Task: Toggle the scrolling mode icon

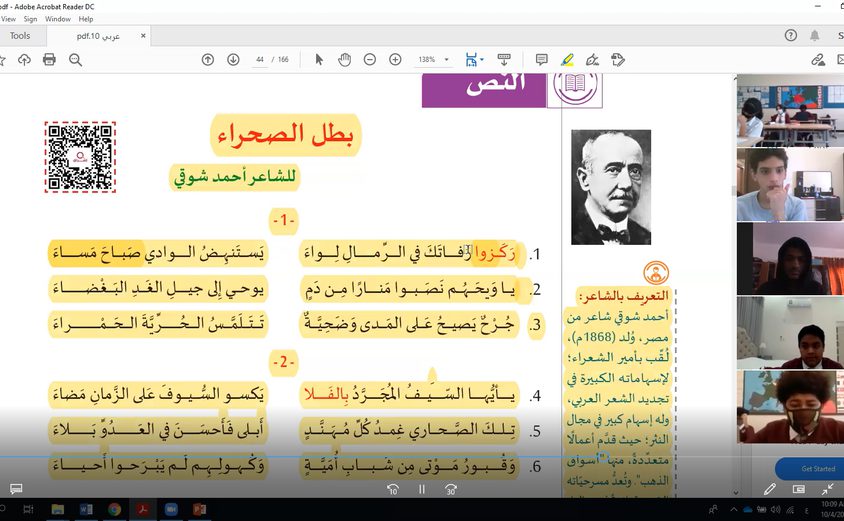Action: (x=504, y=59)
